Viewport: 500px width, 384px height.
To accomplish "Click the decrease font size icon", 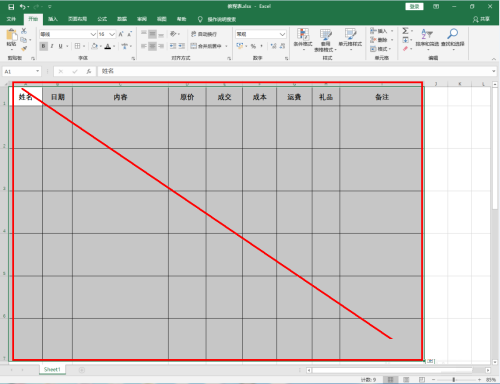I will pyautogui.click(x=129, y=34).
